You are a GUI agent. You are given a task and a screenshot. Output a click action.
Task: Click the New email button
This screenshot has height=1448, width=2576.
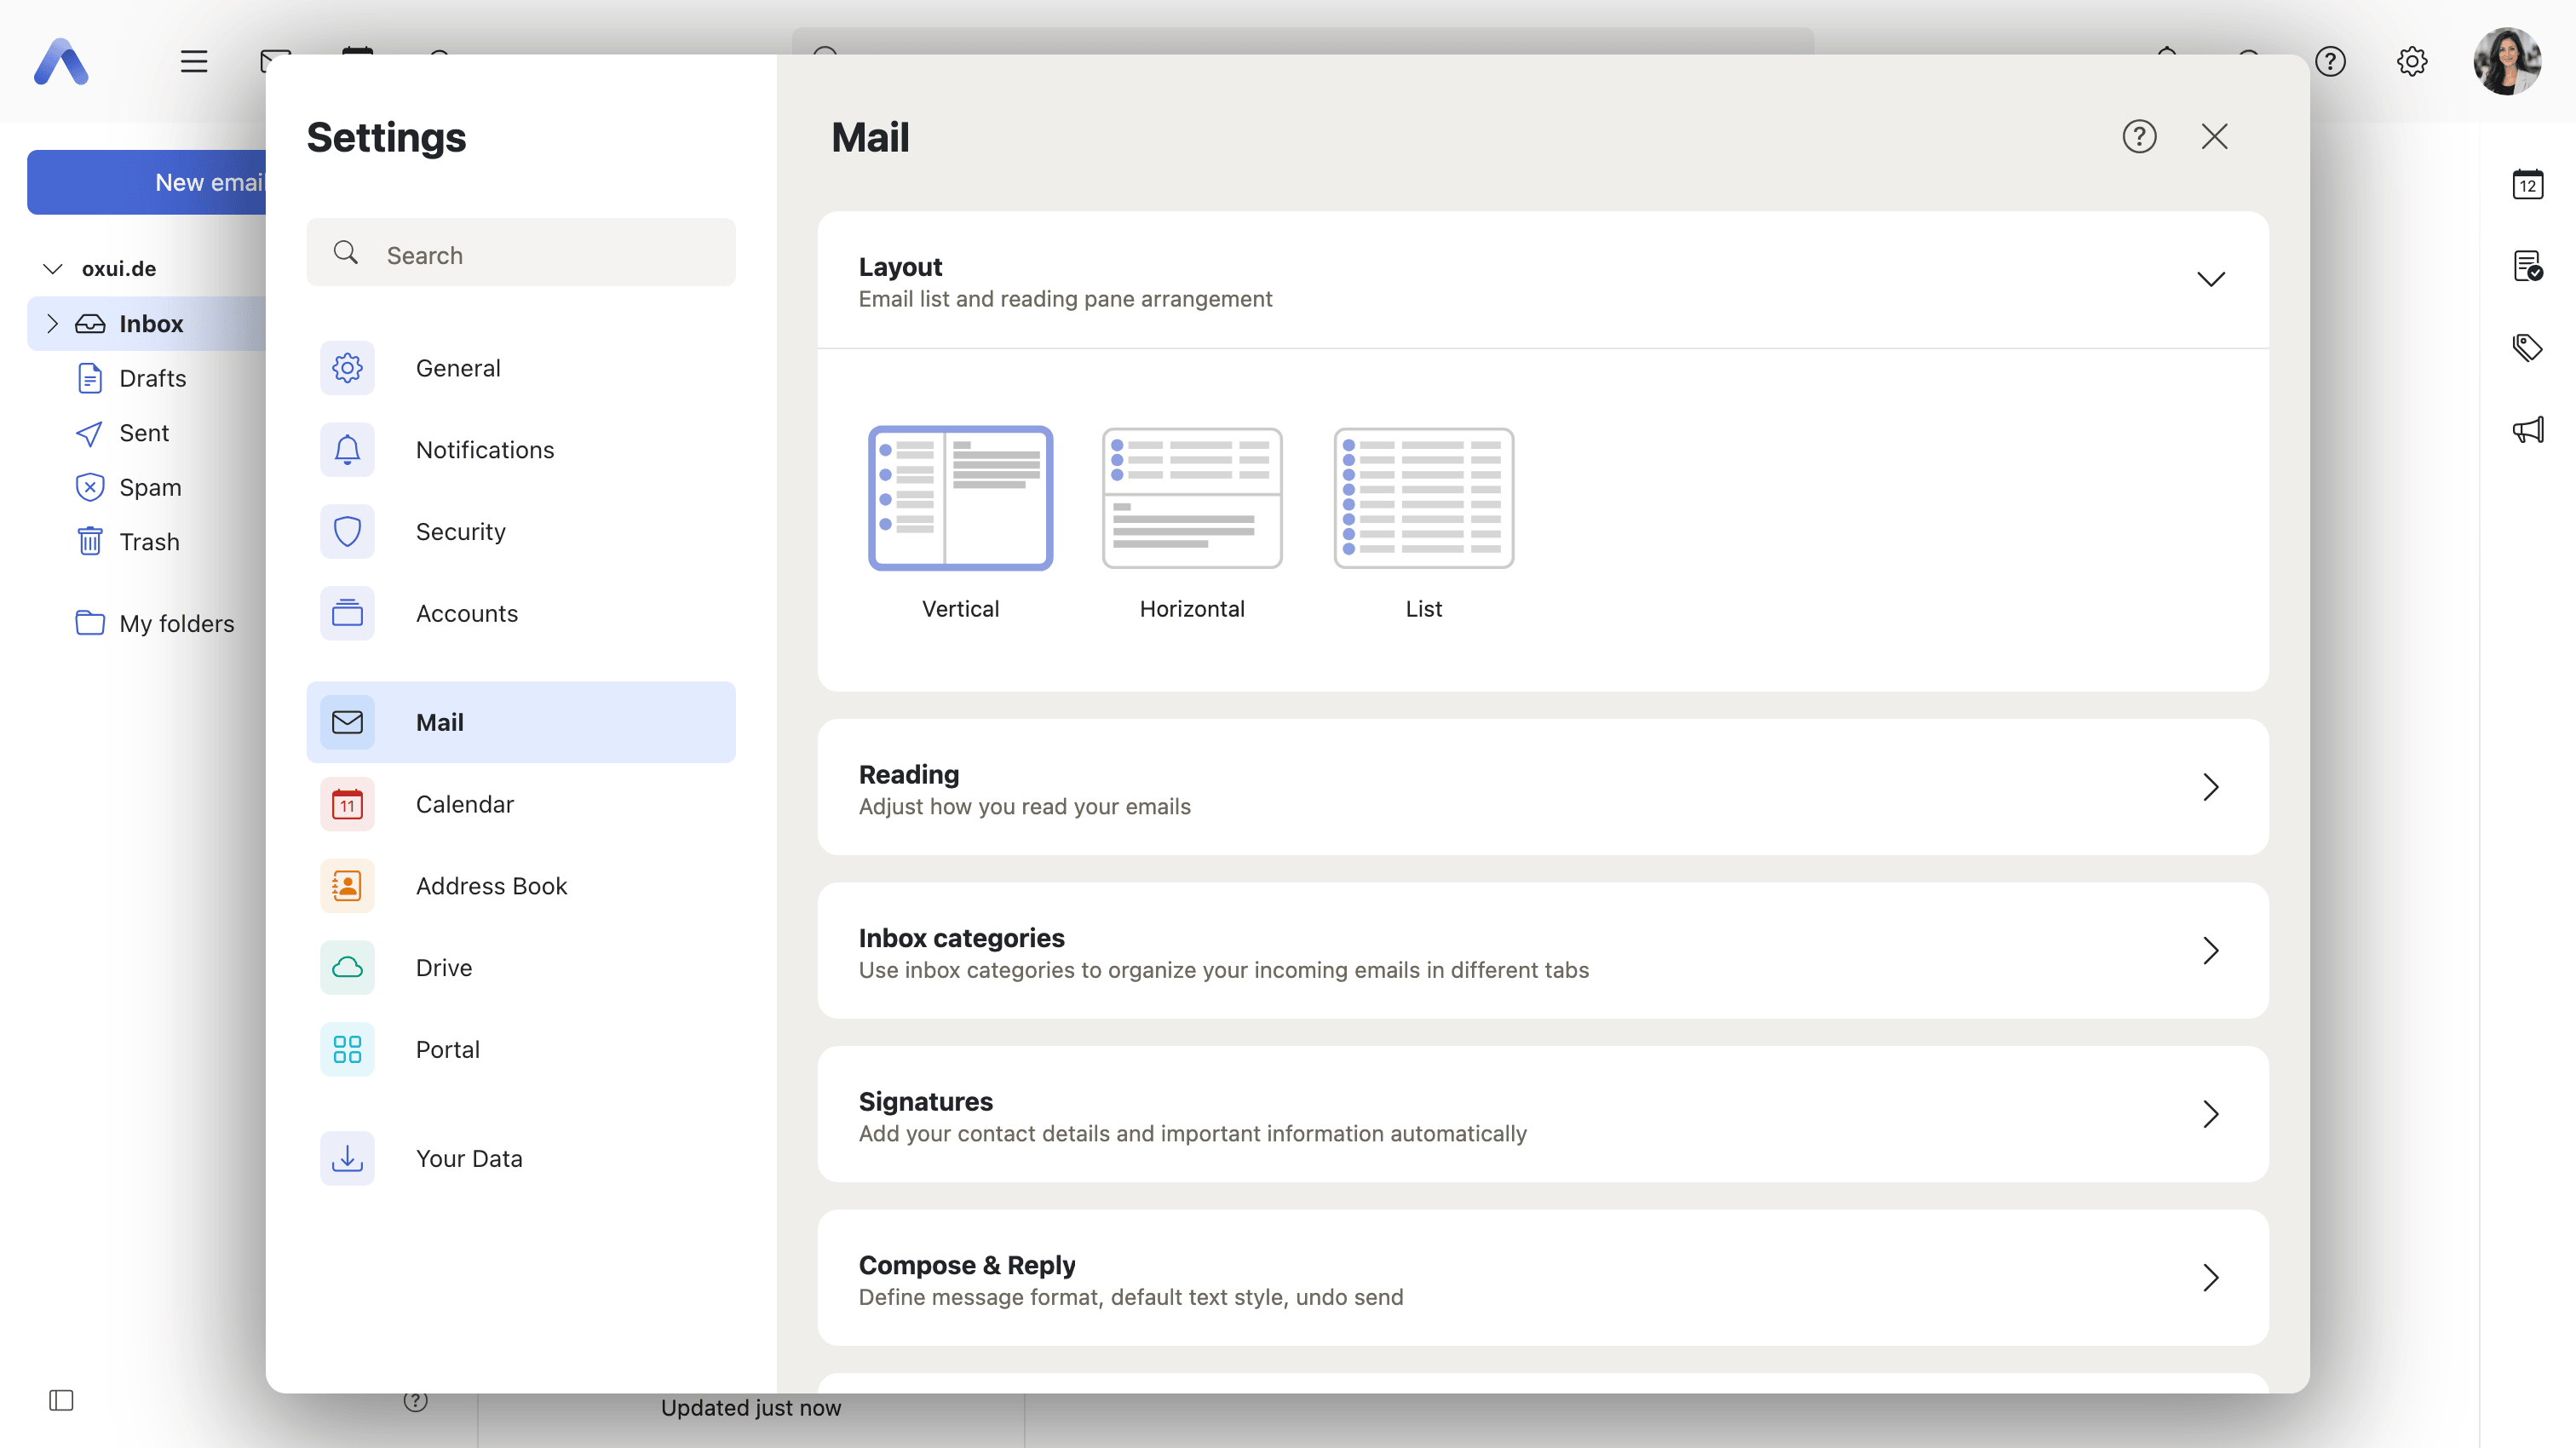tap(147, 182)
